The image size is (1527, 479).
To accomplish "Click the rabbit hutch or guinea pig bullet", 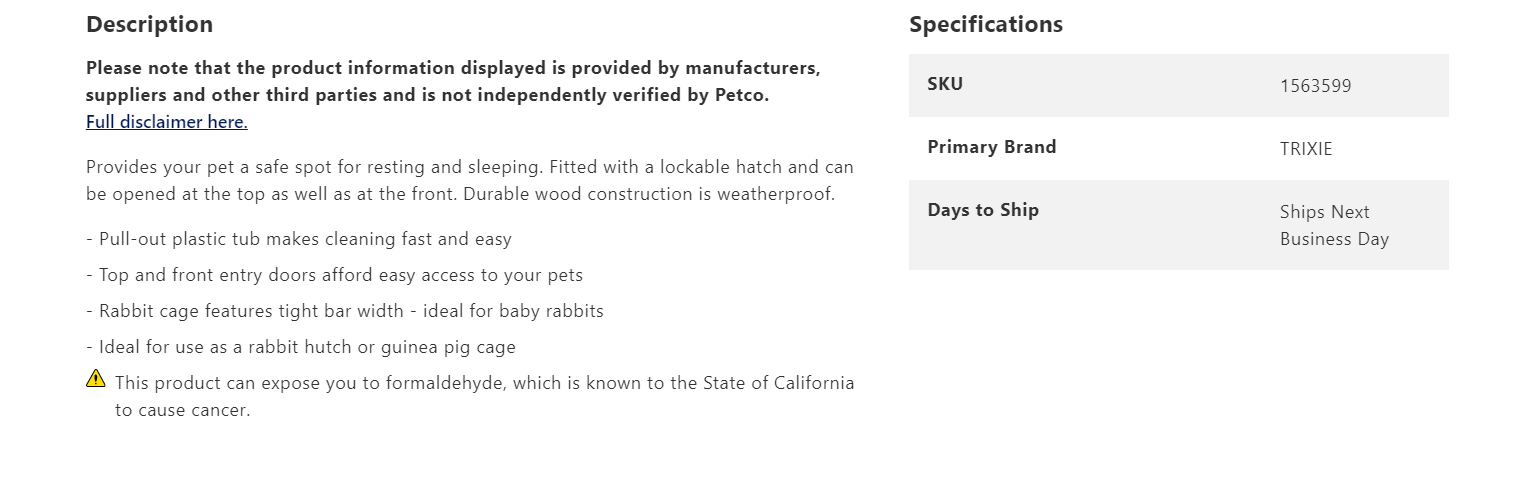I will [301, 347].
